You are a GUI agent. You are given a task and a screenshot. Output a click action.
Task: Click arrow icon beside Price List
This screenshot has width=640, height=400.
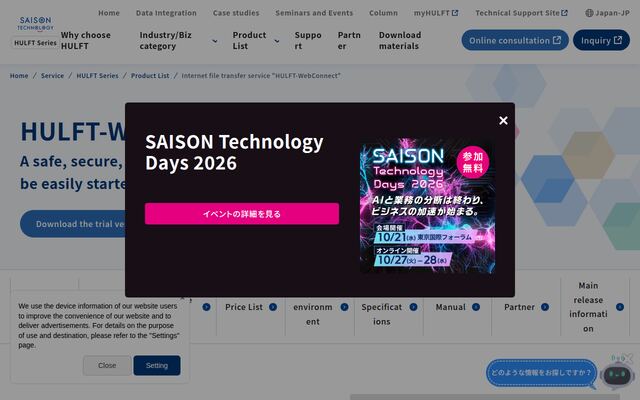point(273,307)
